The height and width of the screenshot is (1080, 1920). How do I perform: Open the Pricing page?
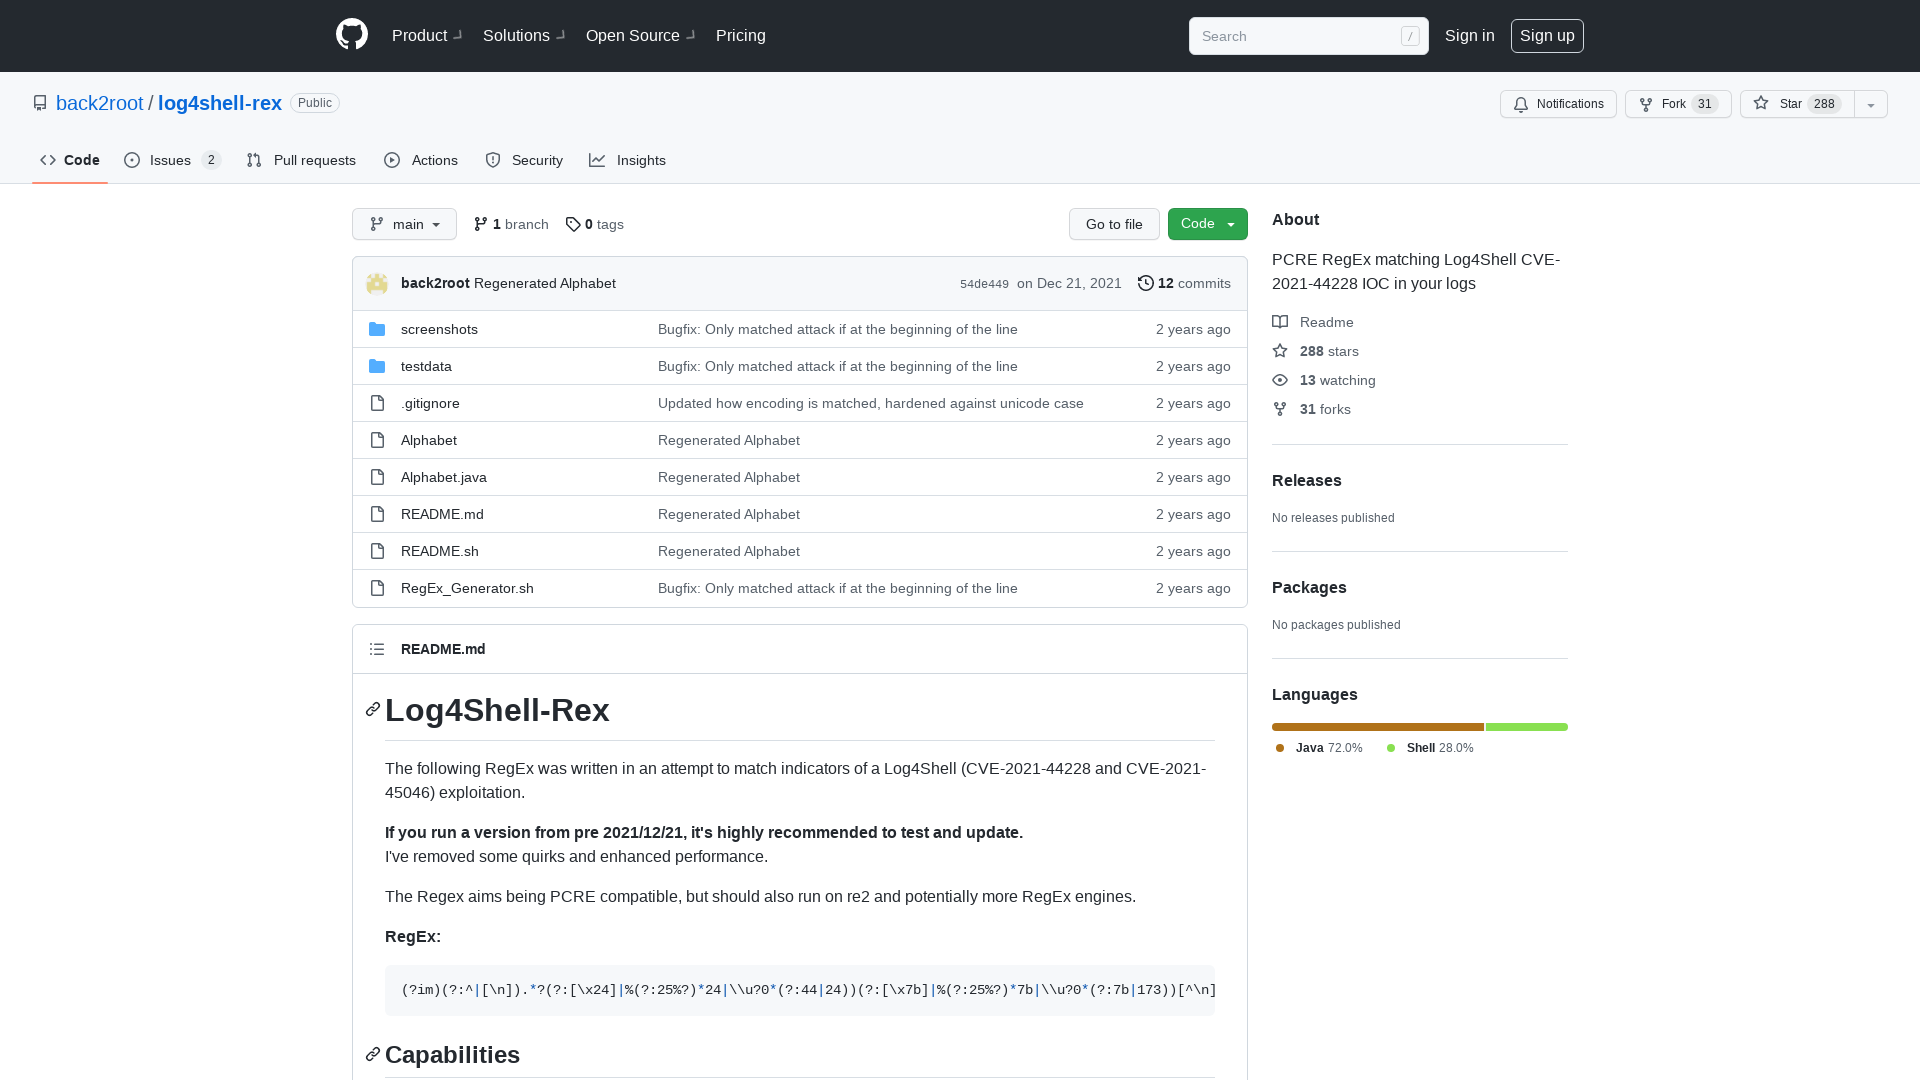(x=741, y=35)
